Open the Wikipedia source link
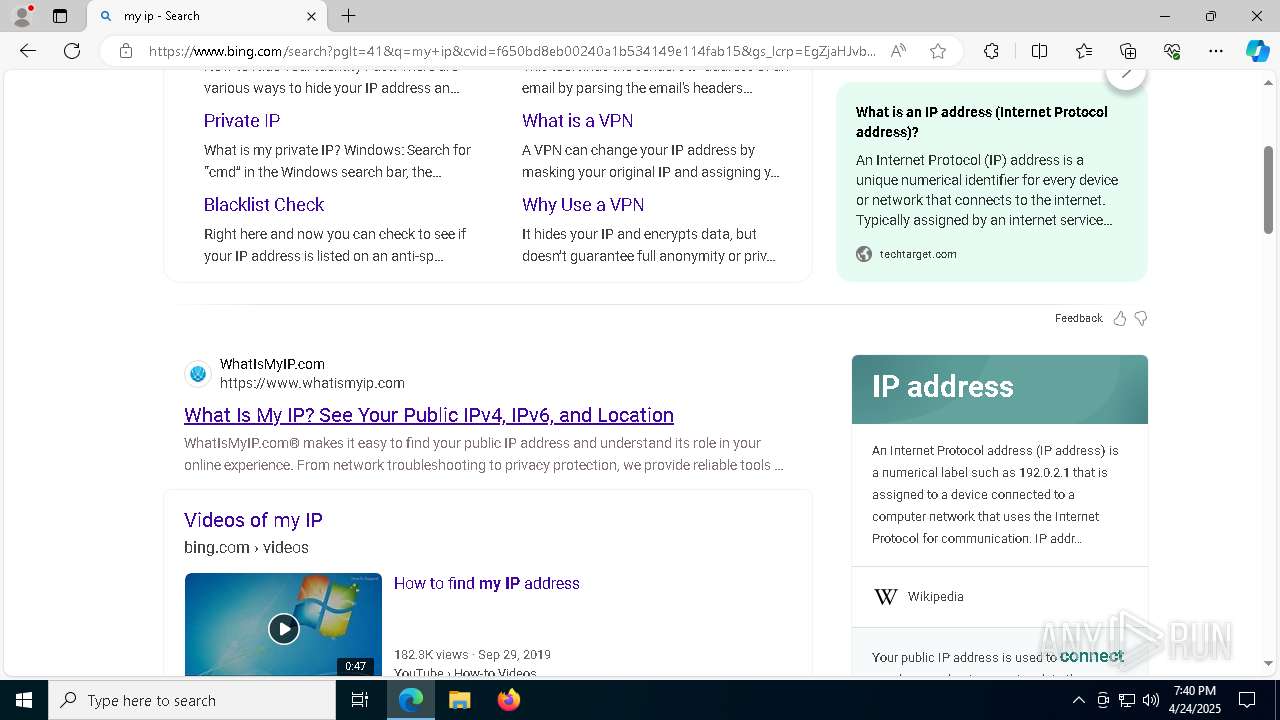The image size is (1280, 720). [x=936, y=597]
